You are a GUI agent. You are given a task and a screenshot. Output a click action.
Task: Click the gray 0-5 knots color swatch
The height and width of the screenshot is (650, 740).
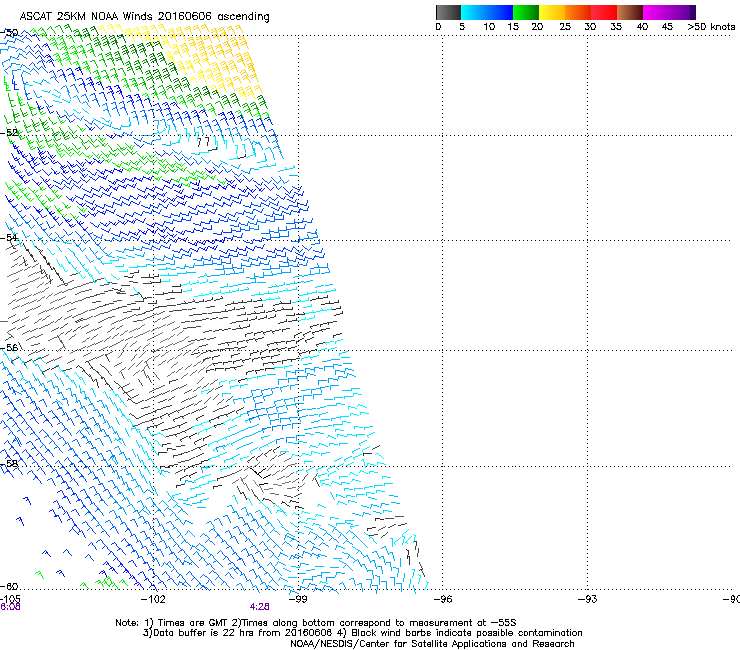click(x=449, y=12)
